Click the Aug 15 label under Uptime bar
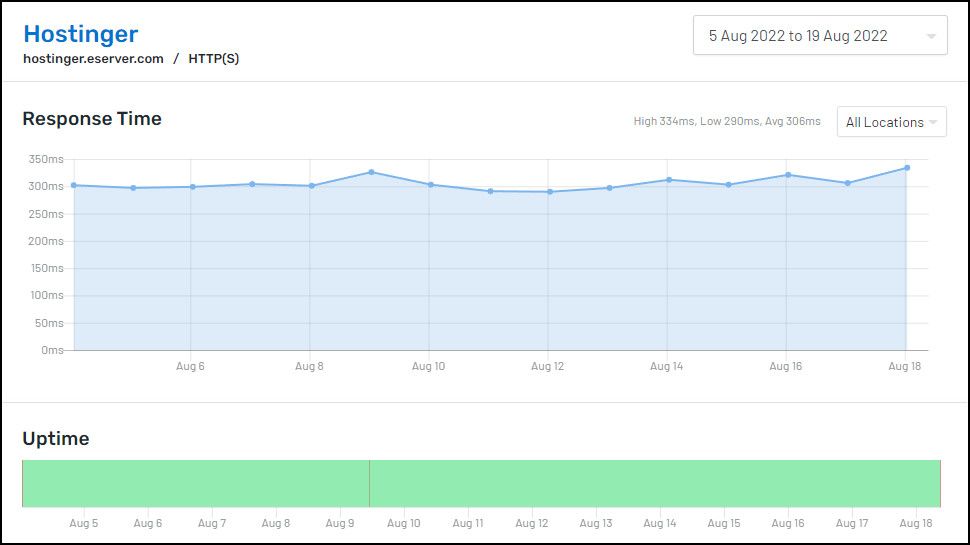 [x=724, y=523]
